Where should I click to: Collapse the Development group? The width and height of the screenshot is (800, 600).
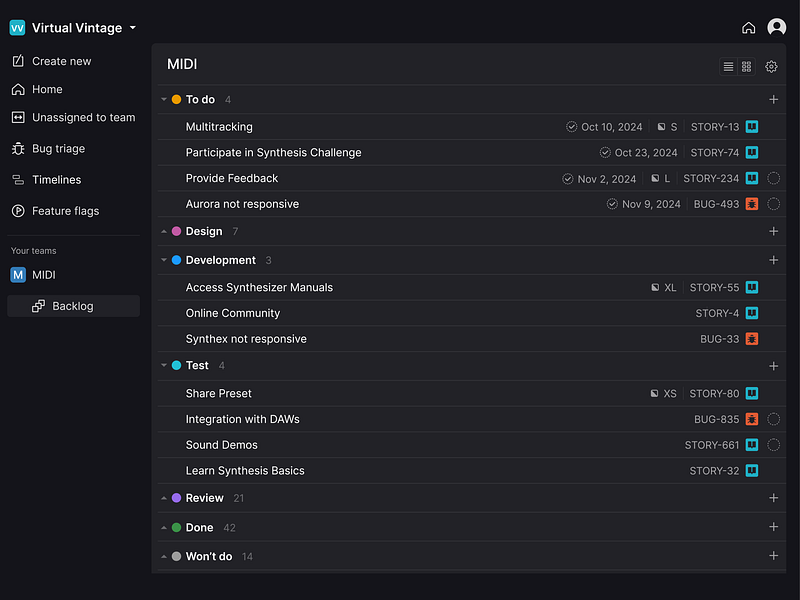click(x=164, y=260)
